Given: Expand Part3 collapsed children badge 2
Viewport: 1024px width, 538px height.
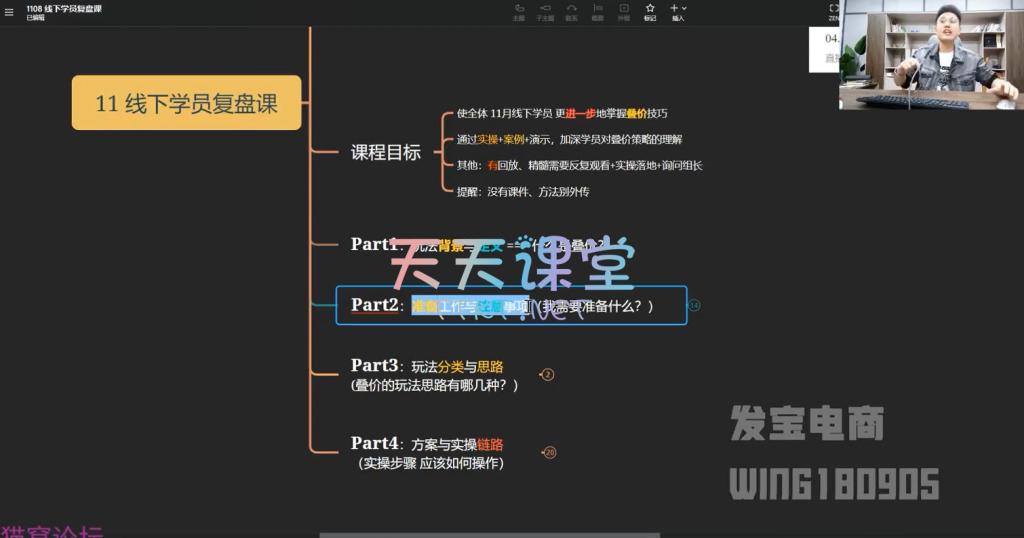Looking at the screenshot, I should pos(547,375).
